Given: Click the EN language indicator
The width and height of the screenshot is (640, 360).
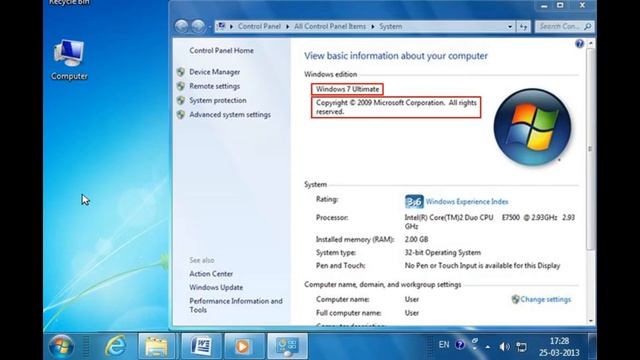Looking at the screenshot, I should (x=444, y=345).
